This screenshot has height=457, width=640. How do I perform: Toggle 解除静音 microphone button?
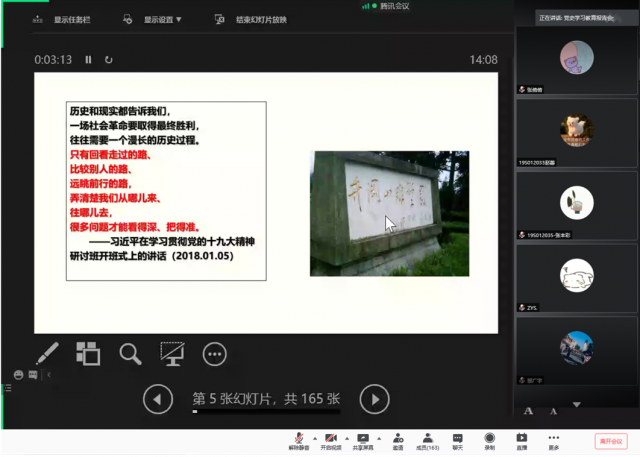299,440
